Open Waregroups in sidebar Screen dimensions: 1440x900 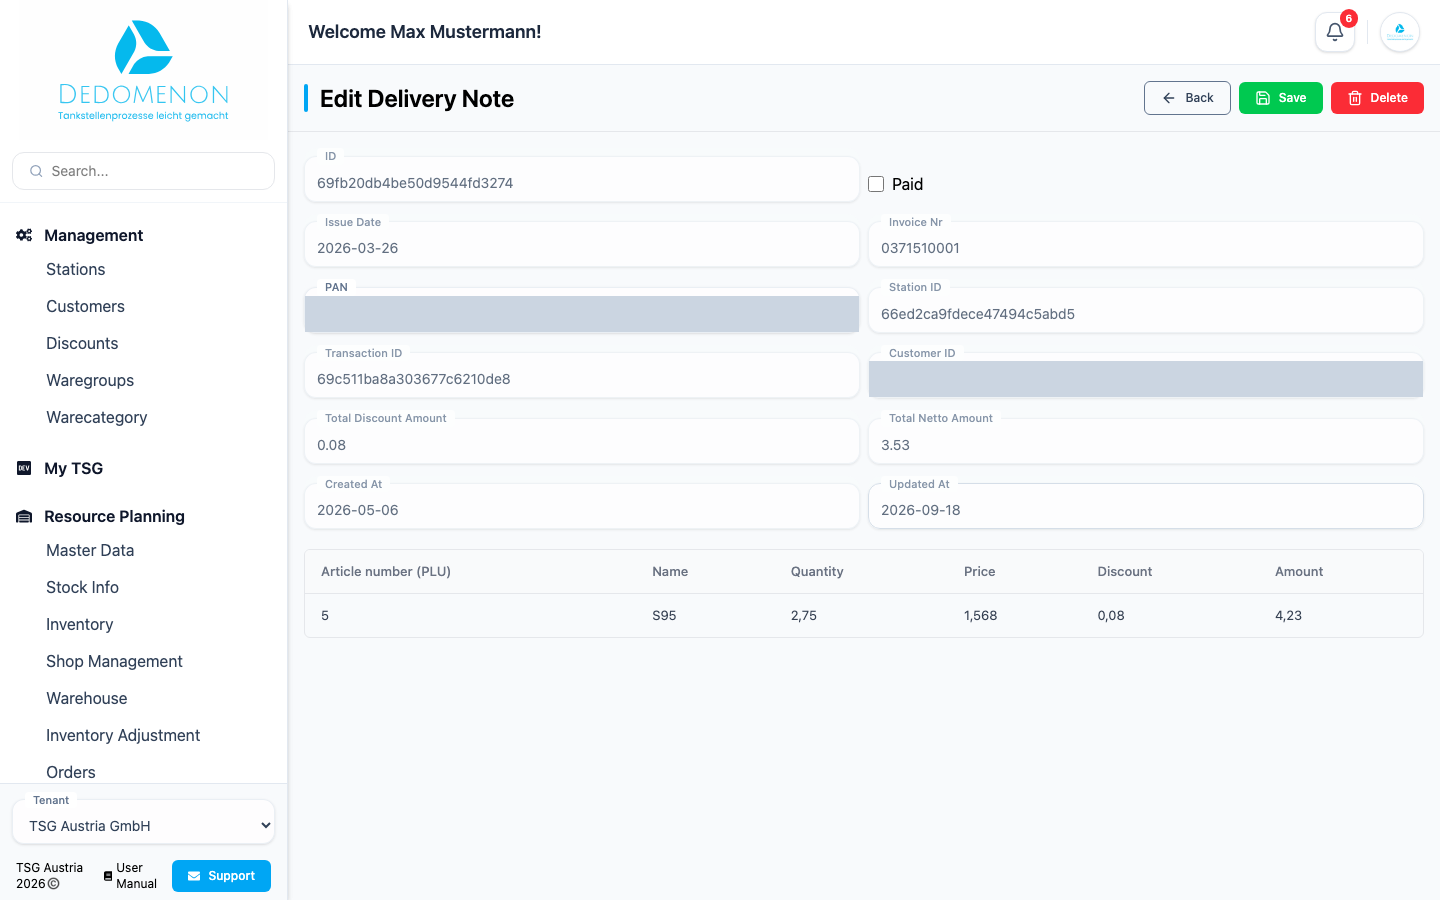[90, 380]
